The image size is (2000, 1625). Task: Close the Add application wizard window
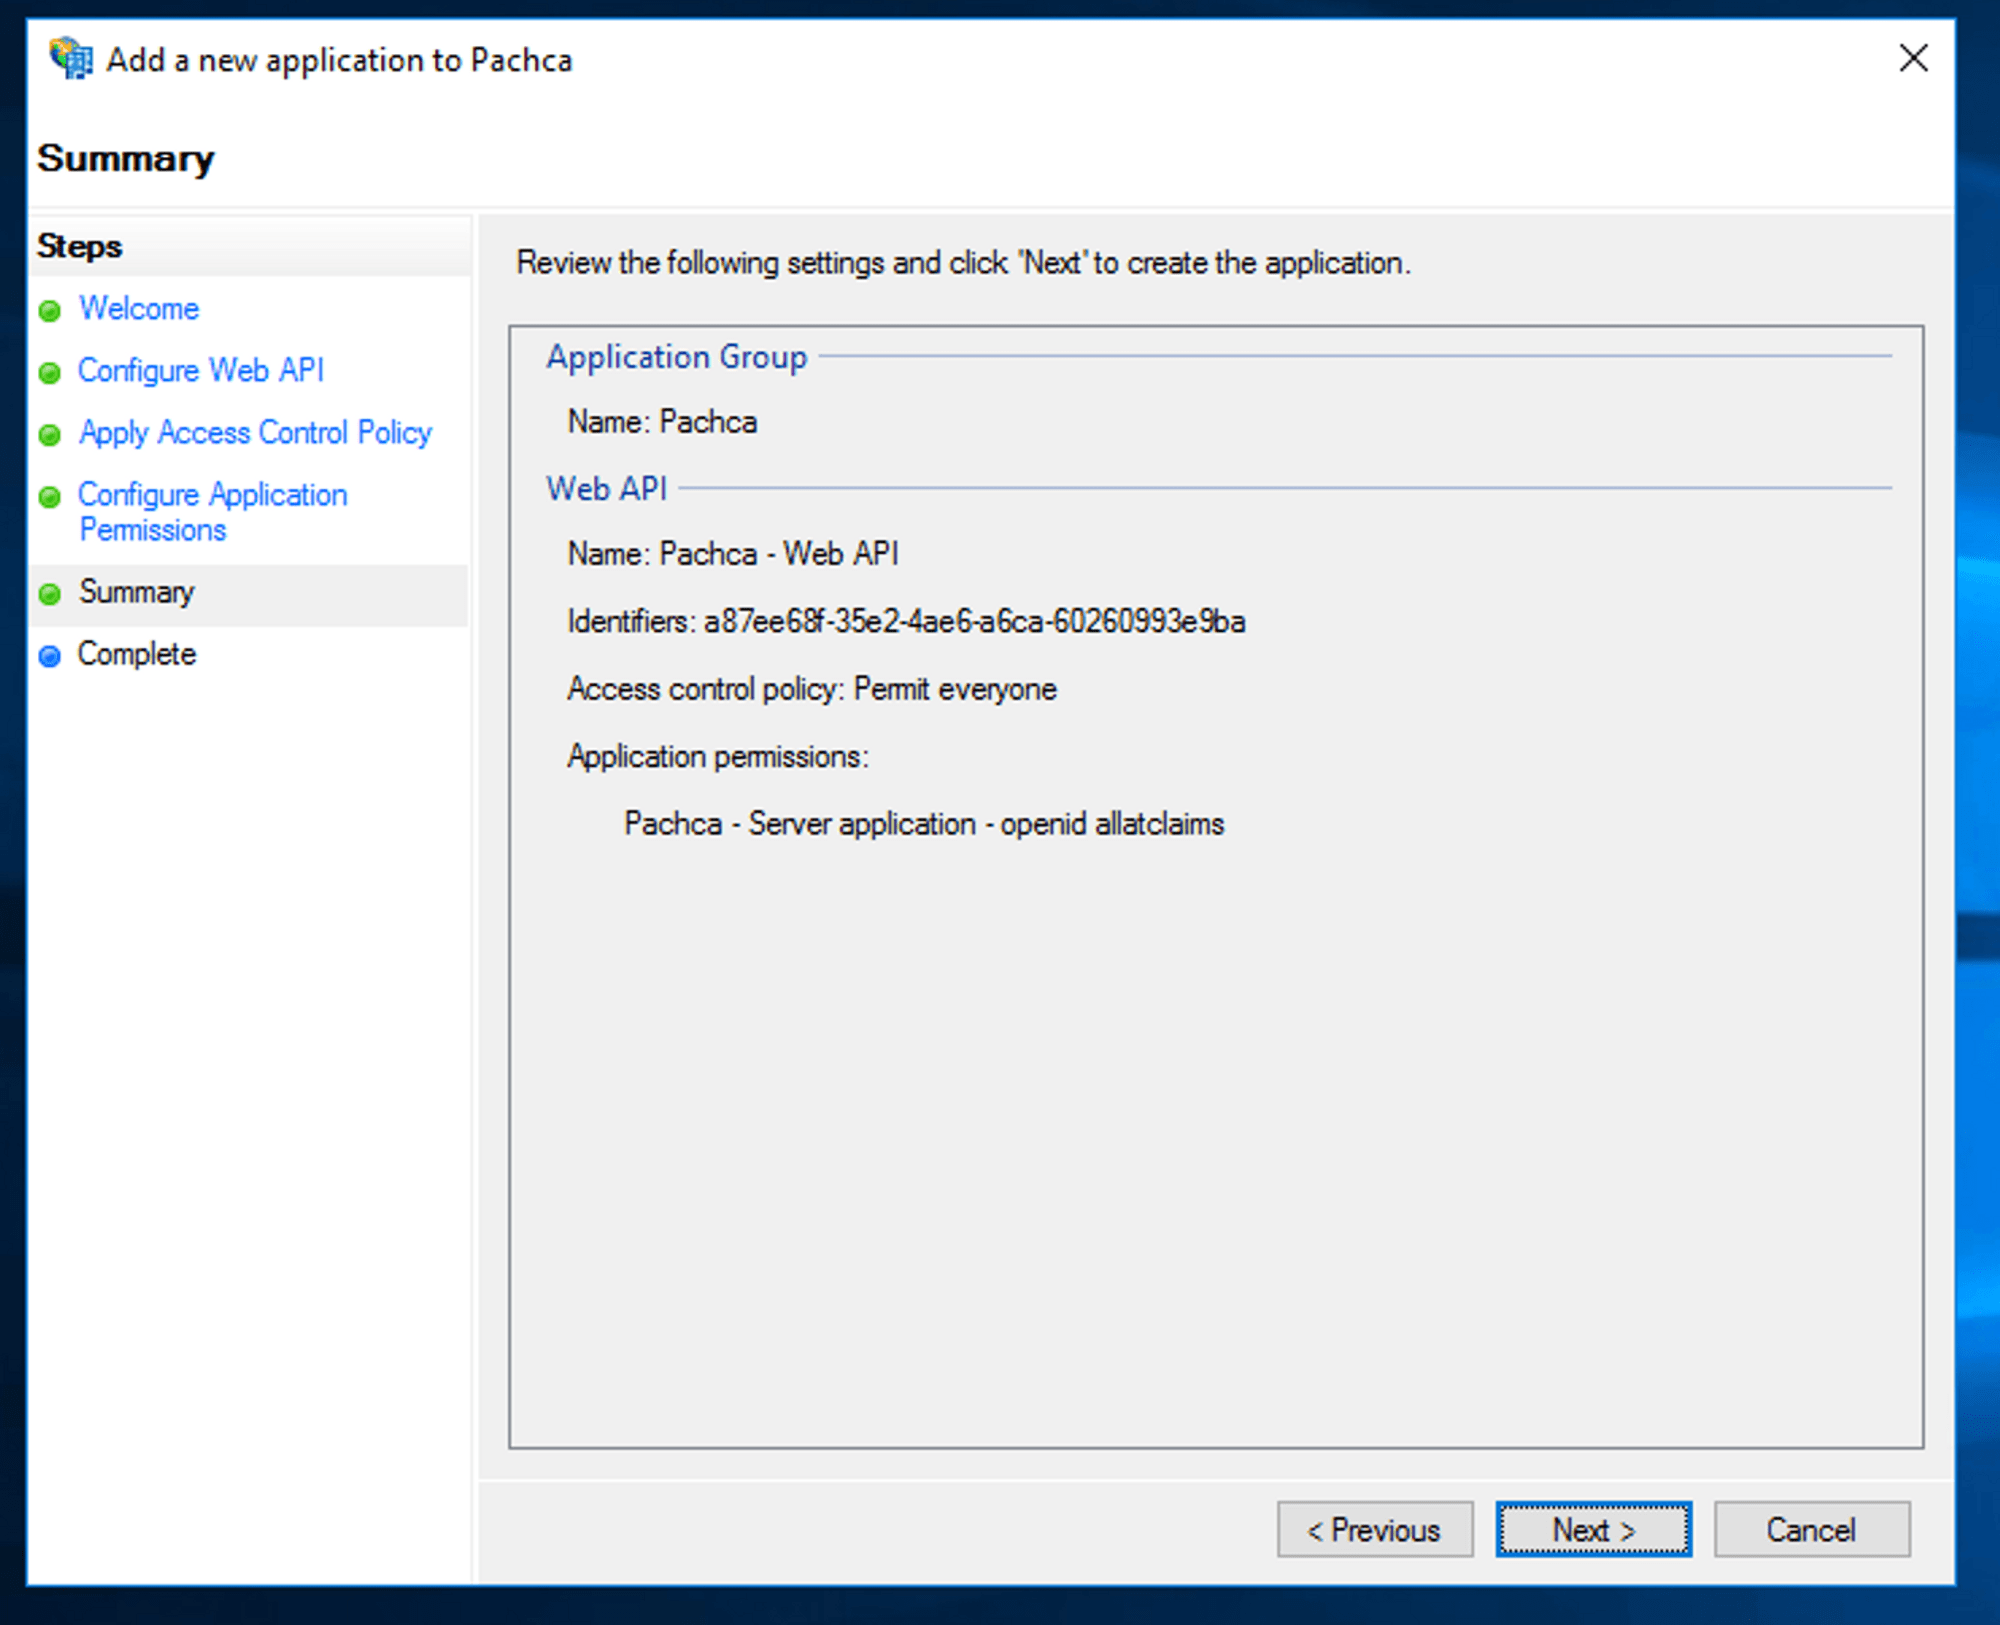pos(1912,58)
